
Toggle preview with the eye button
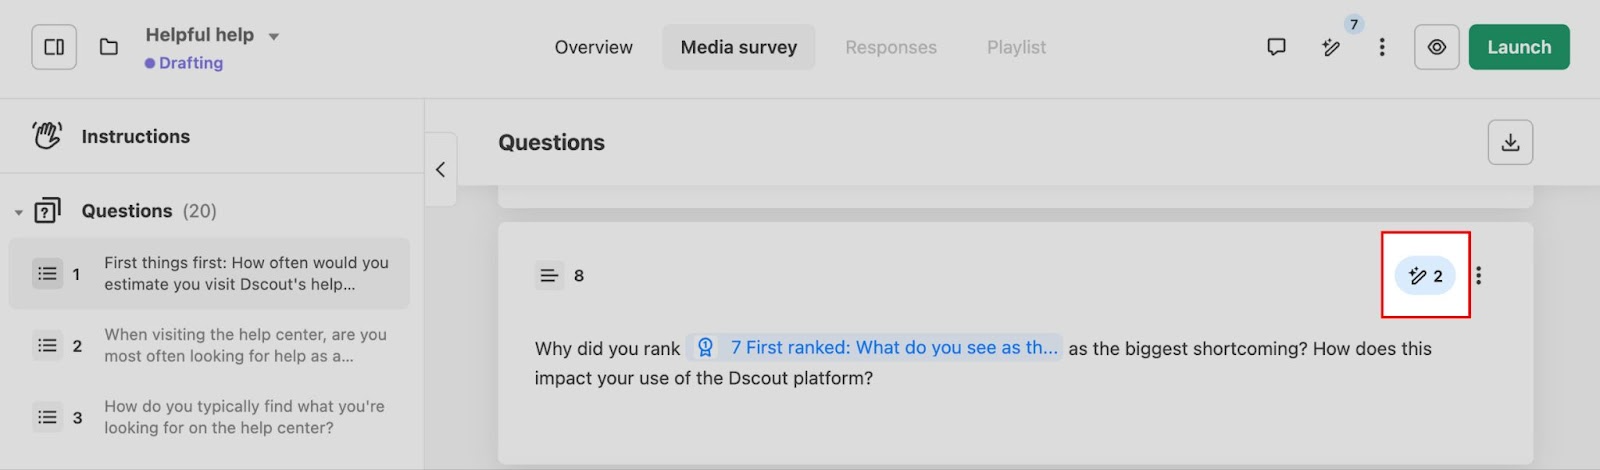coord(1437,47)
